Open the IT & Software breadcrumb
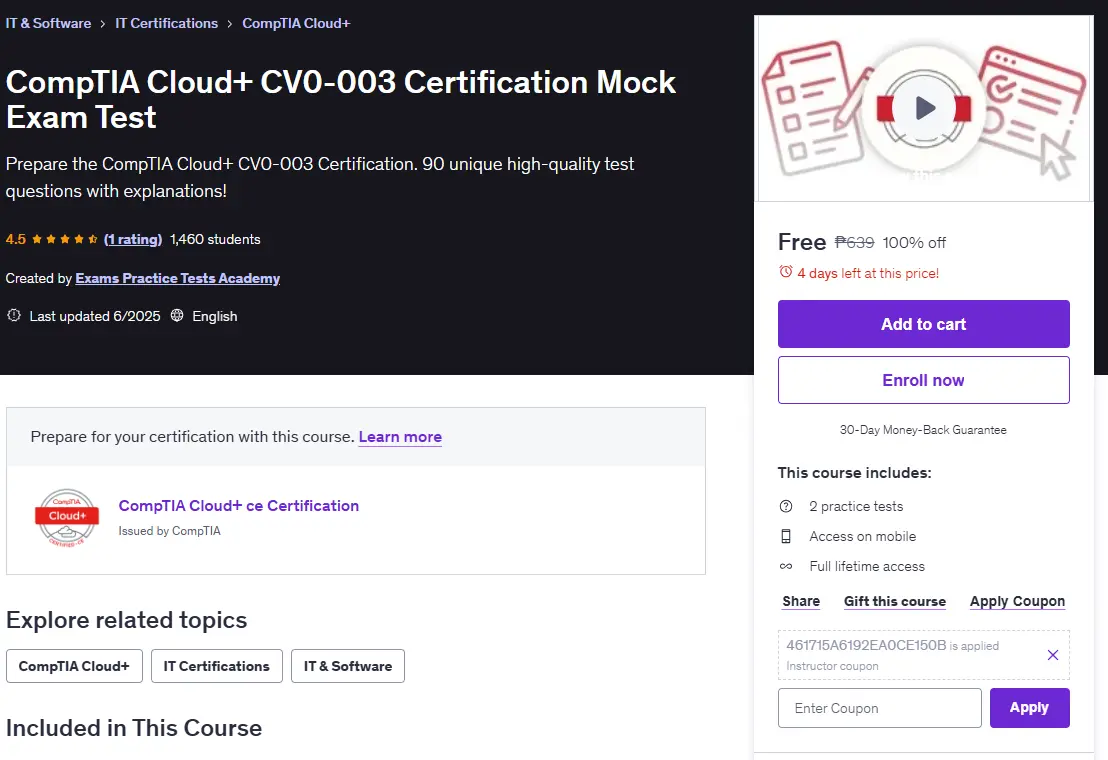This screenshot has width=1108, height=760. point(48,23)
